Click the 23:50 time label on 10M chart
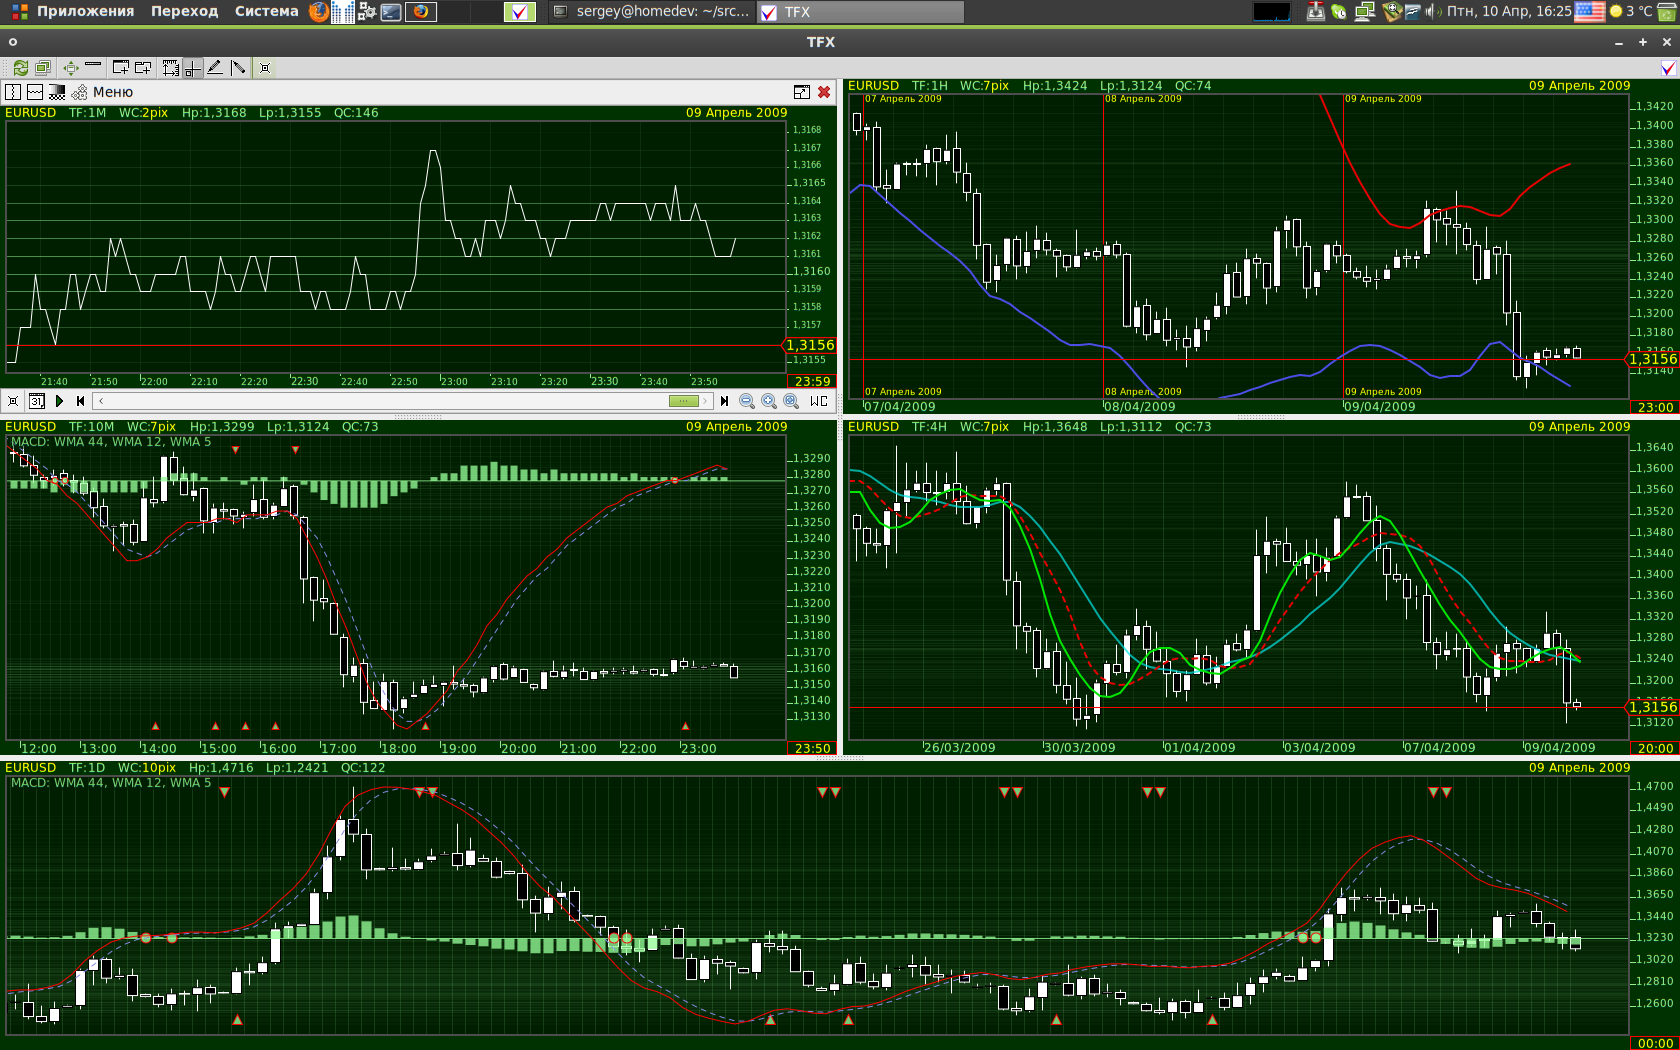The image size is (1680, 1050). click(x=813, y=748)
